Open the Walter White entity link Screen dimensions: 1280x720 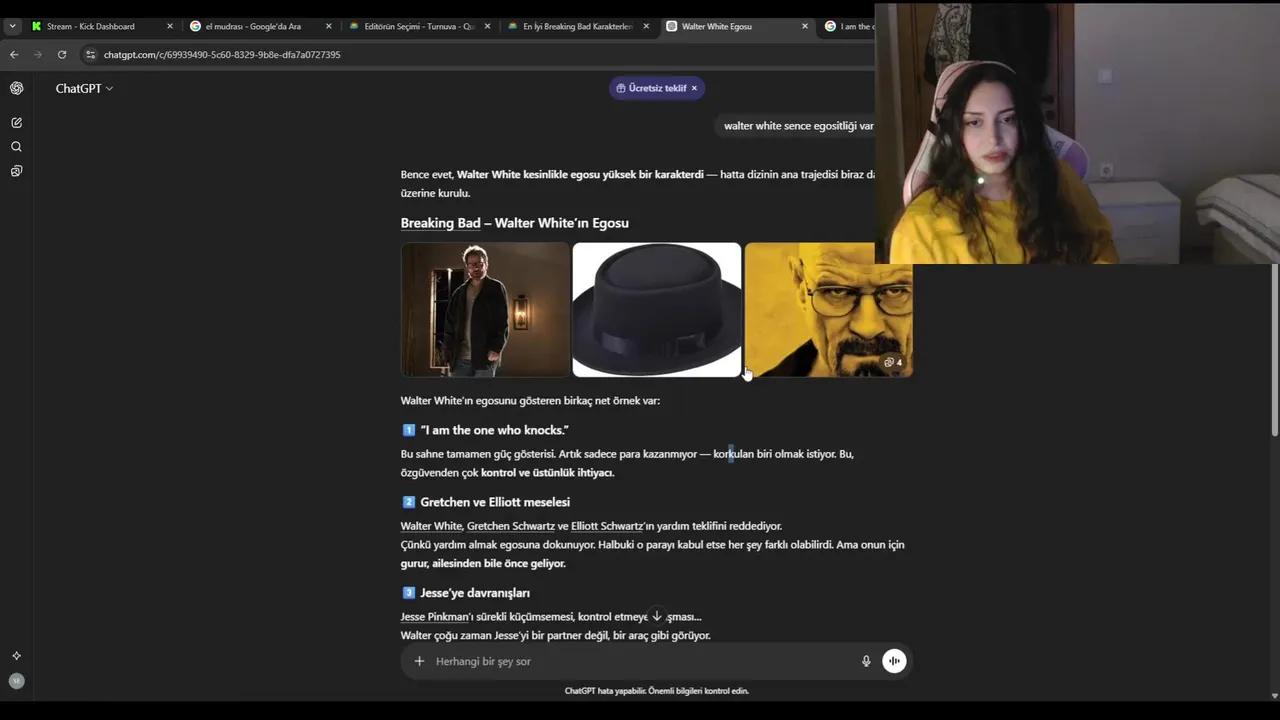click(431, 526)
